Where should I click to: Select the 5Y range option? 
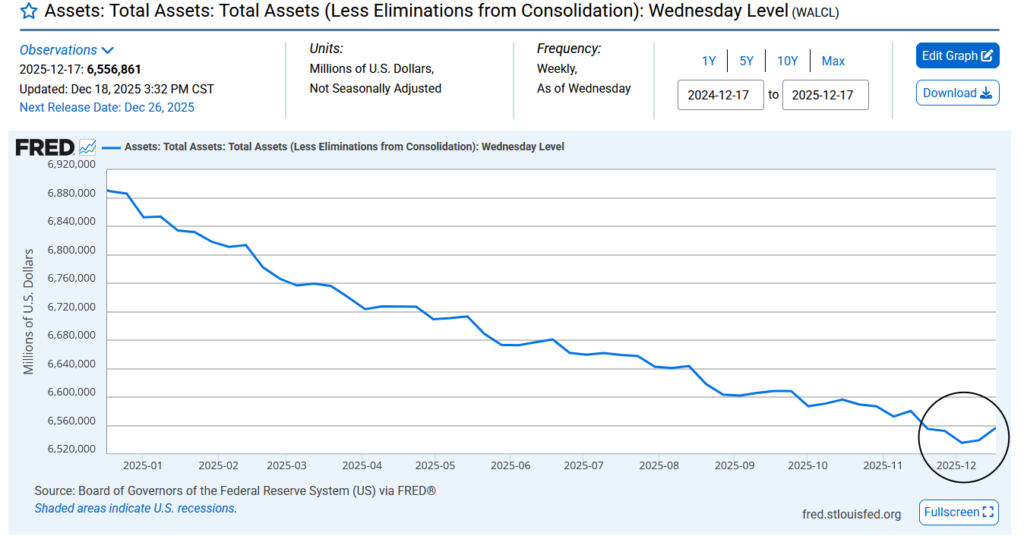tap(746, 61)
